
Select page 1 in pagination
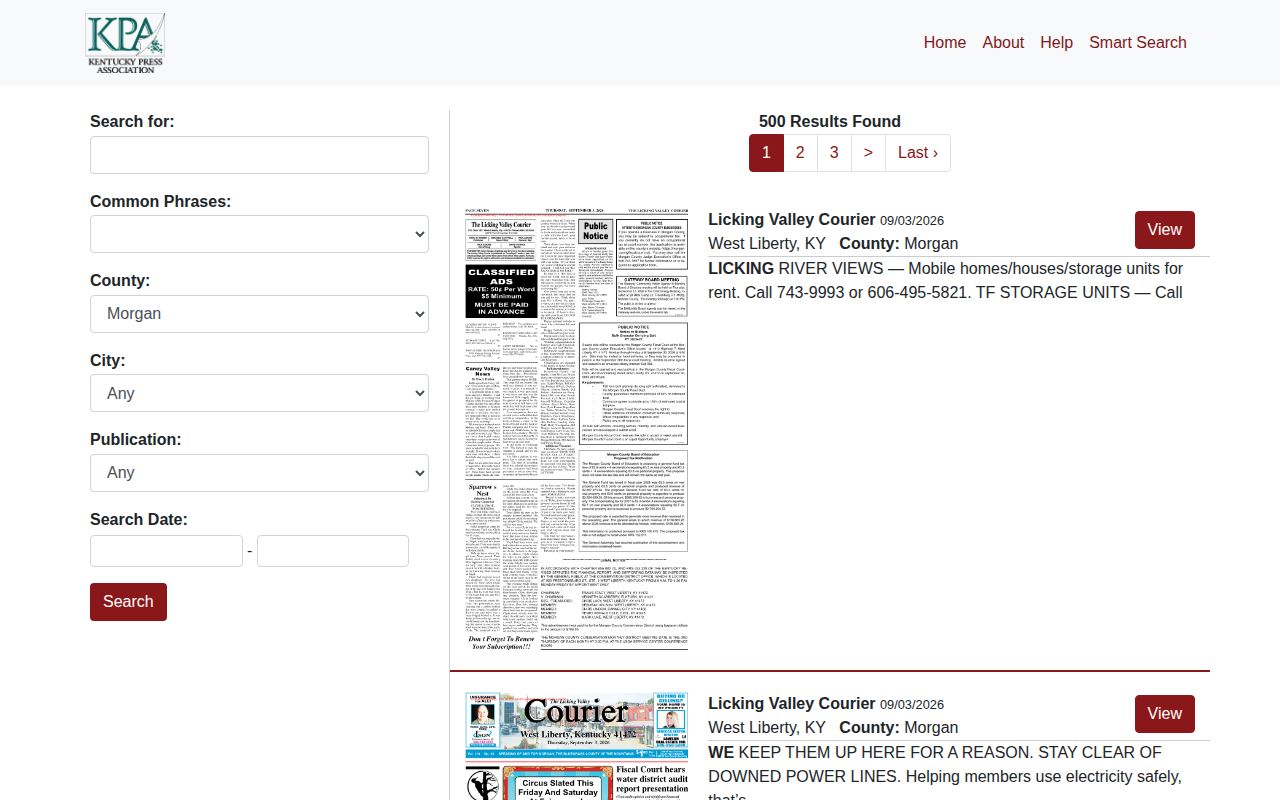coord(766,153)
